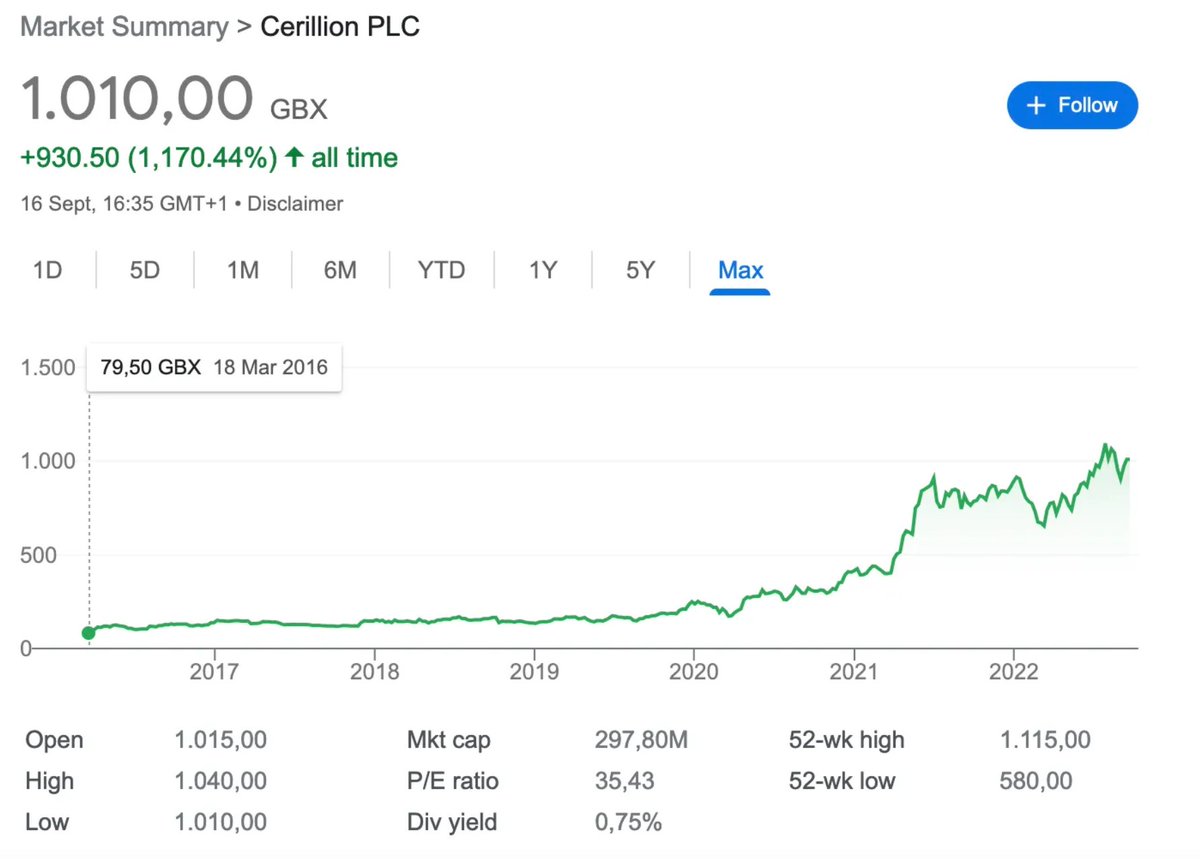Click the Mkt cap label
The width and height of the screenshot is (1200, 859).
click(448, 740)
